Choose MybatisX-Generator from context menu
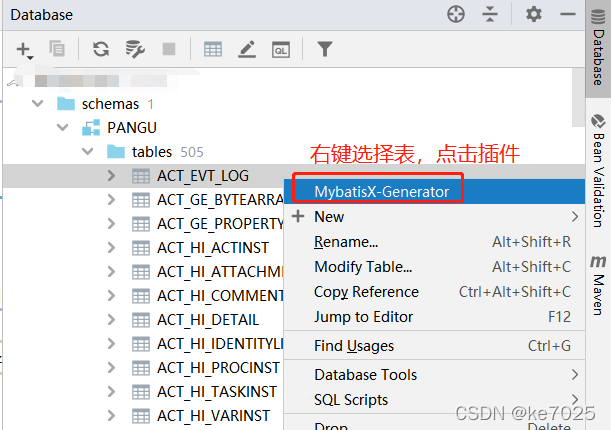Image resolution: width=611 pixels, height=430 pixels. pyautogui.click(x=434, y=191)
